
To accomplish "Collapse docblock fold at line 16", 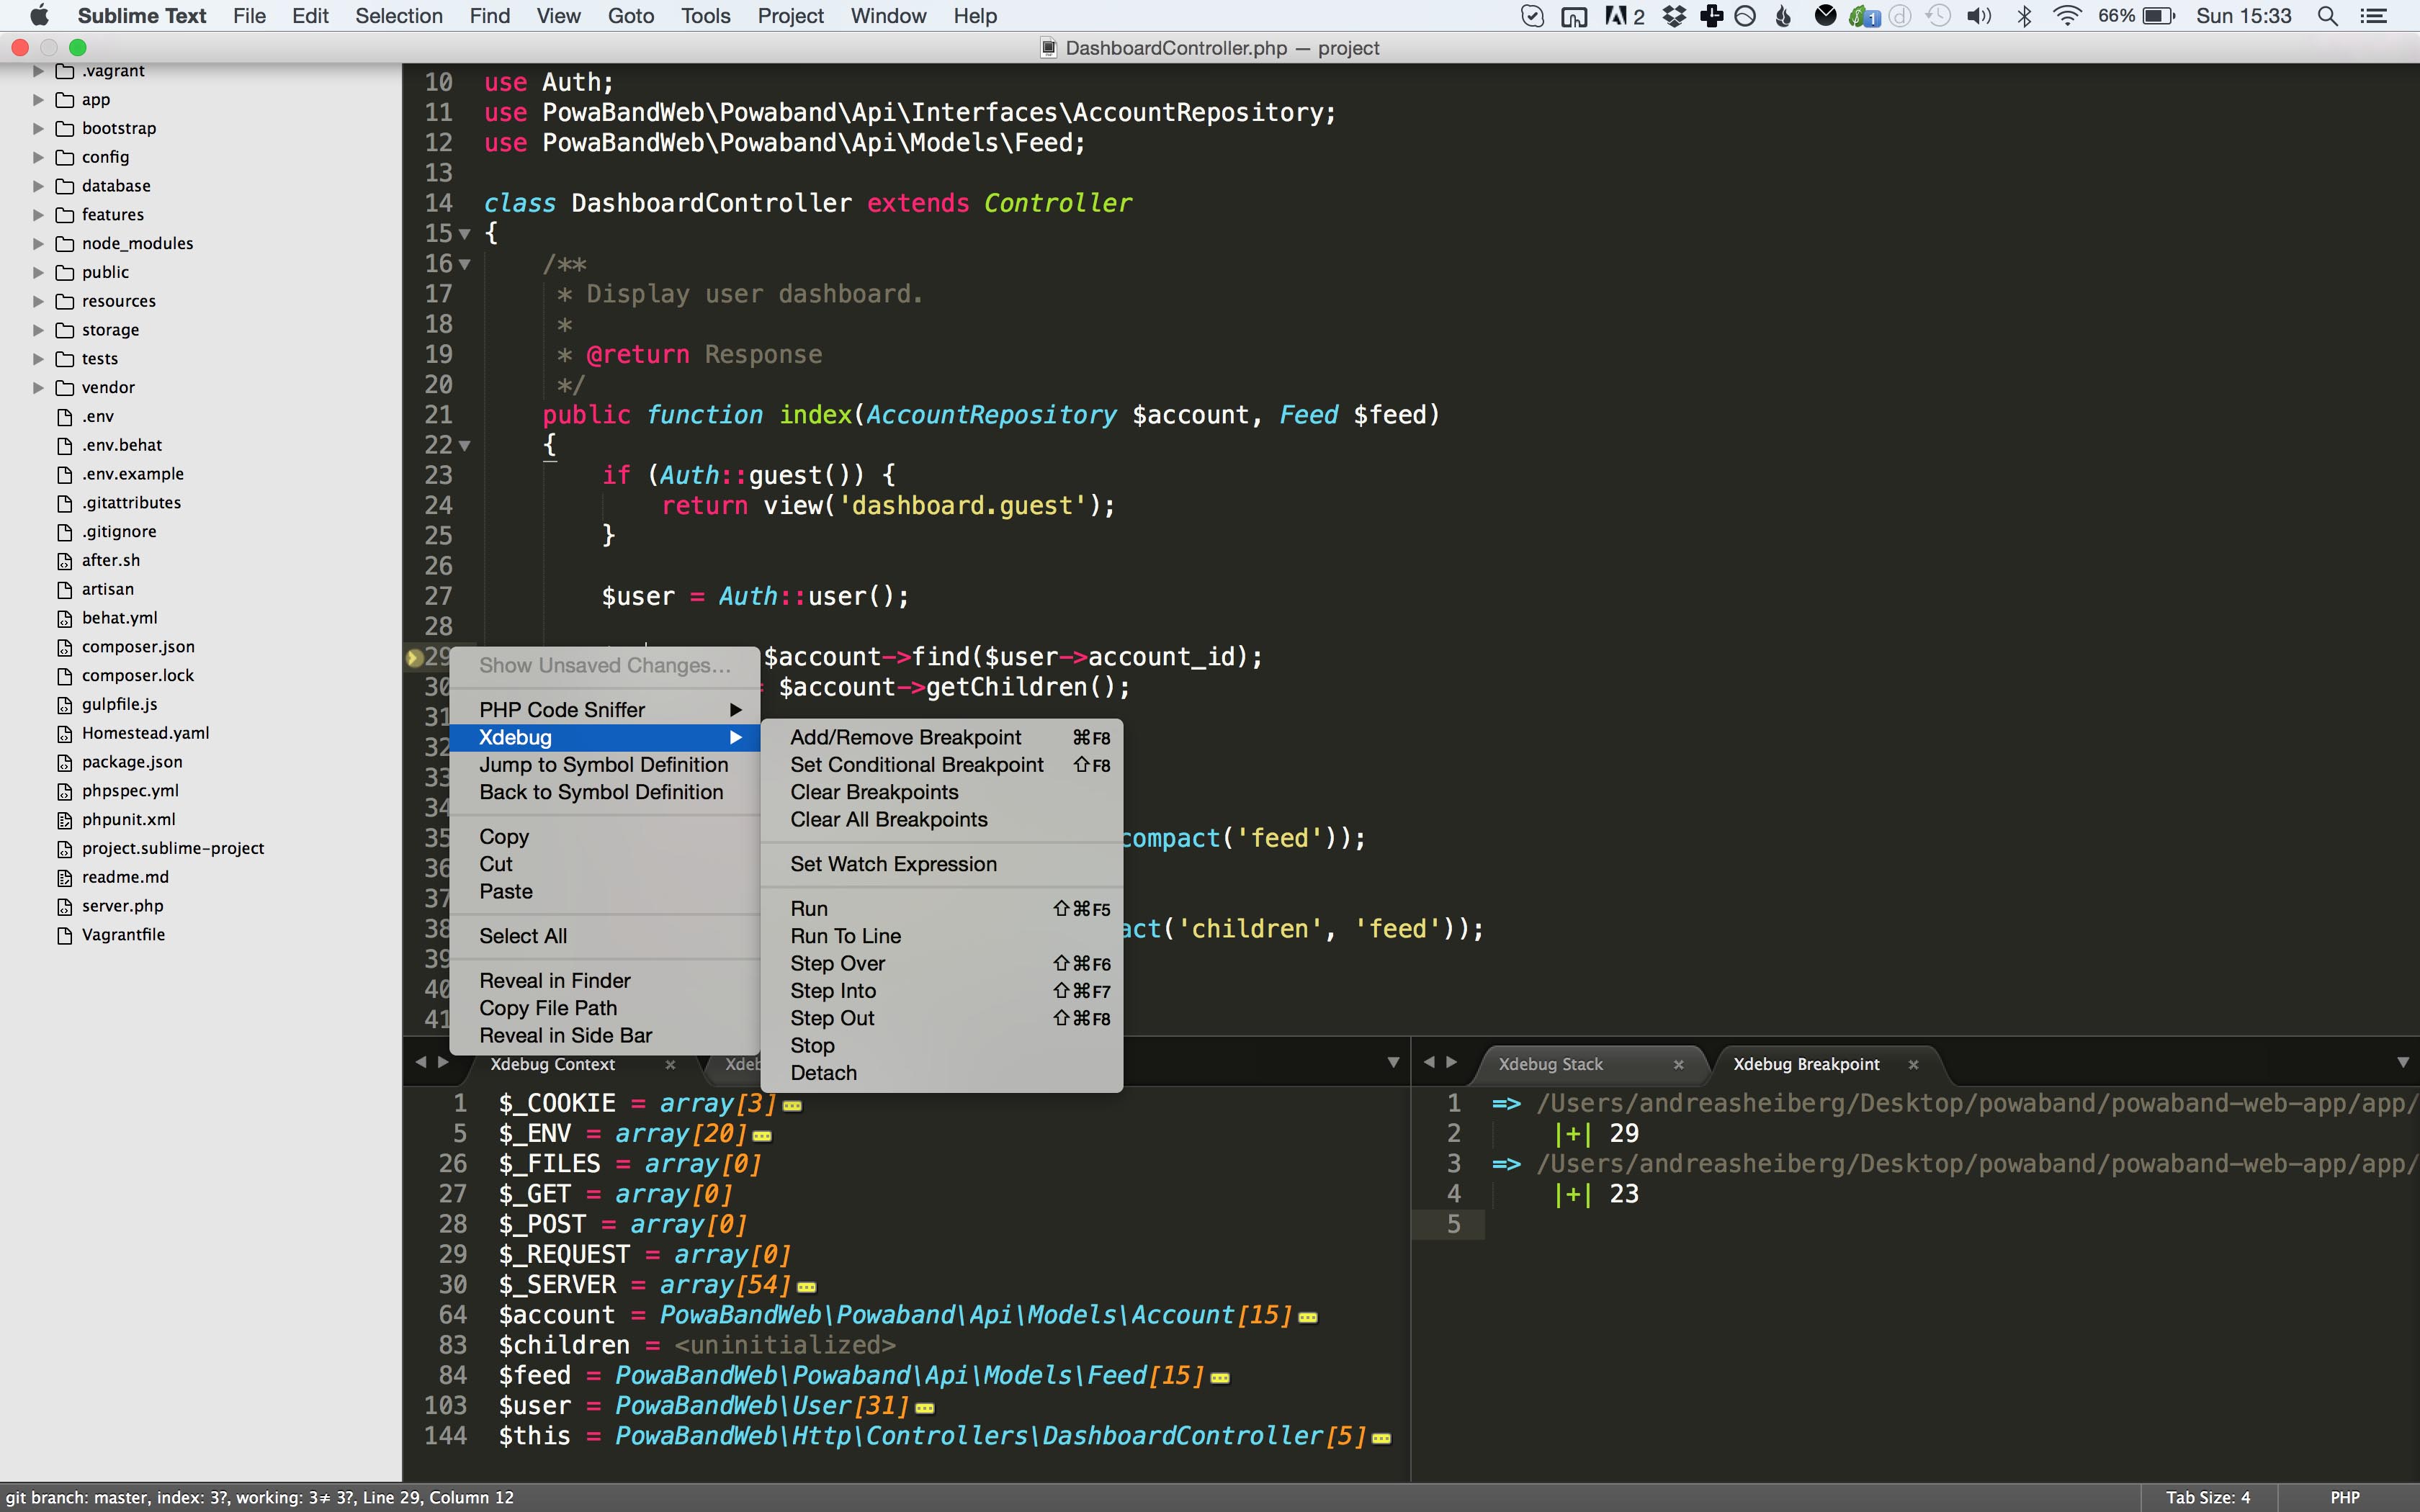I will coord(465,265).
